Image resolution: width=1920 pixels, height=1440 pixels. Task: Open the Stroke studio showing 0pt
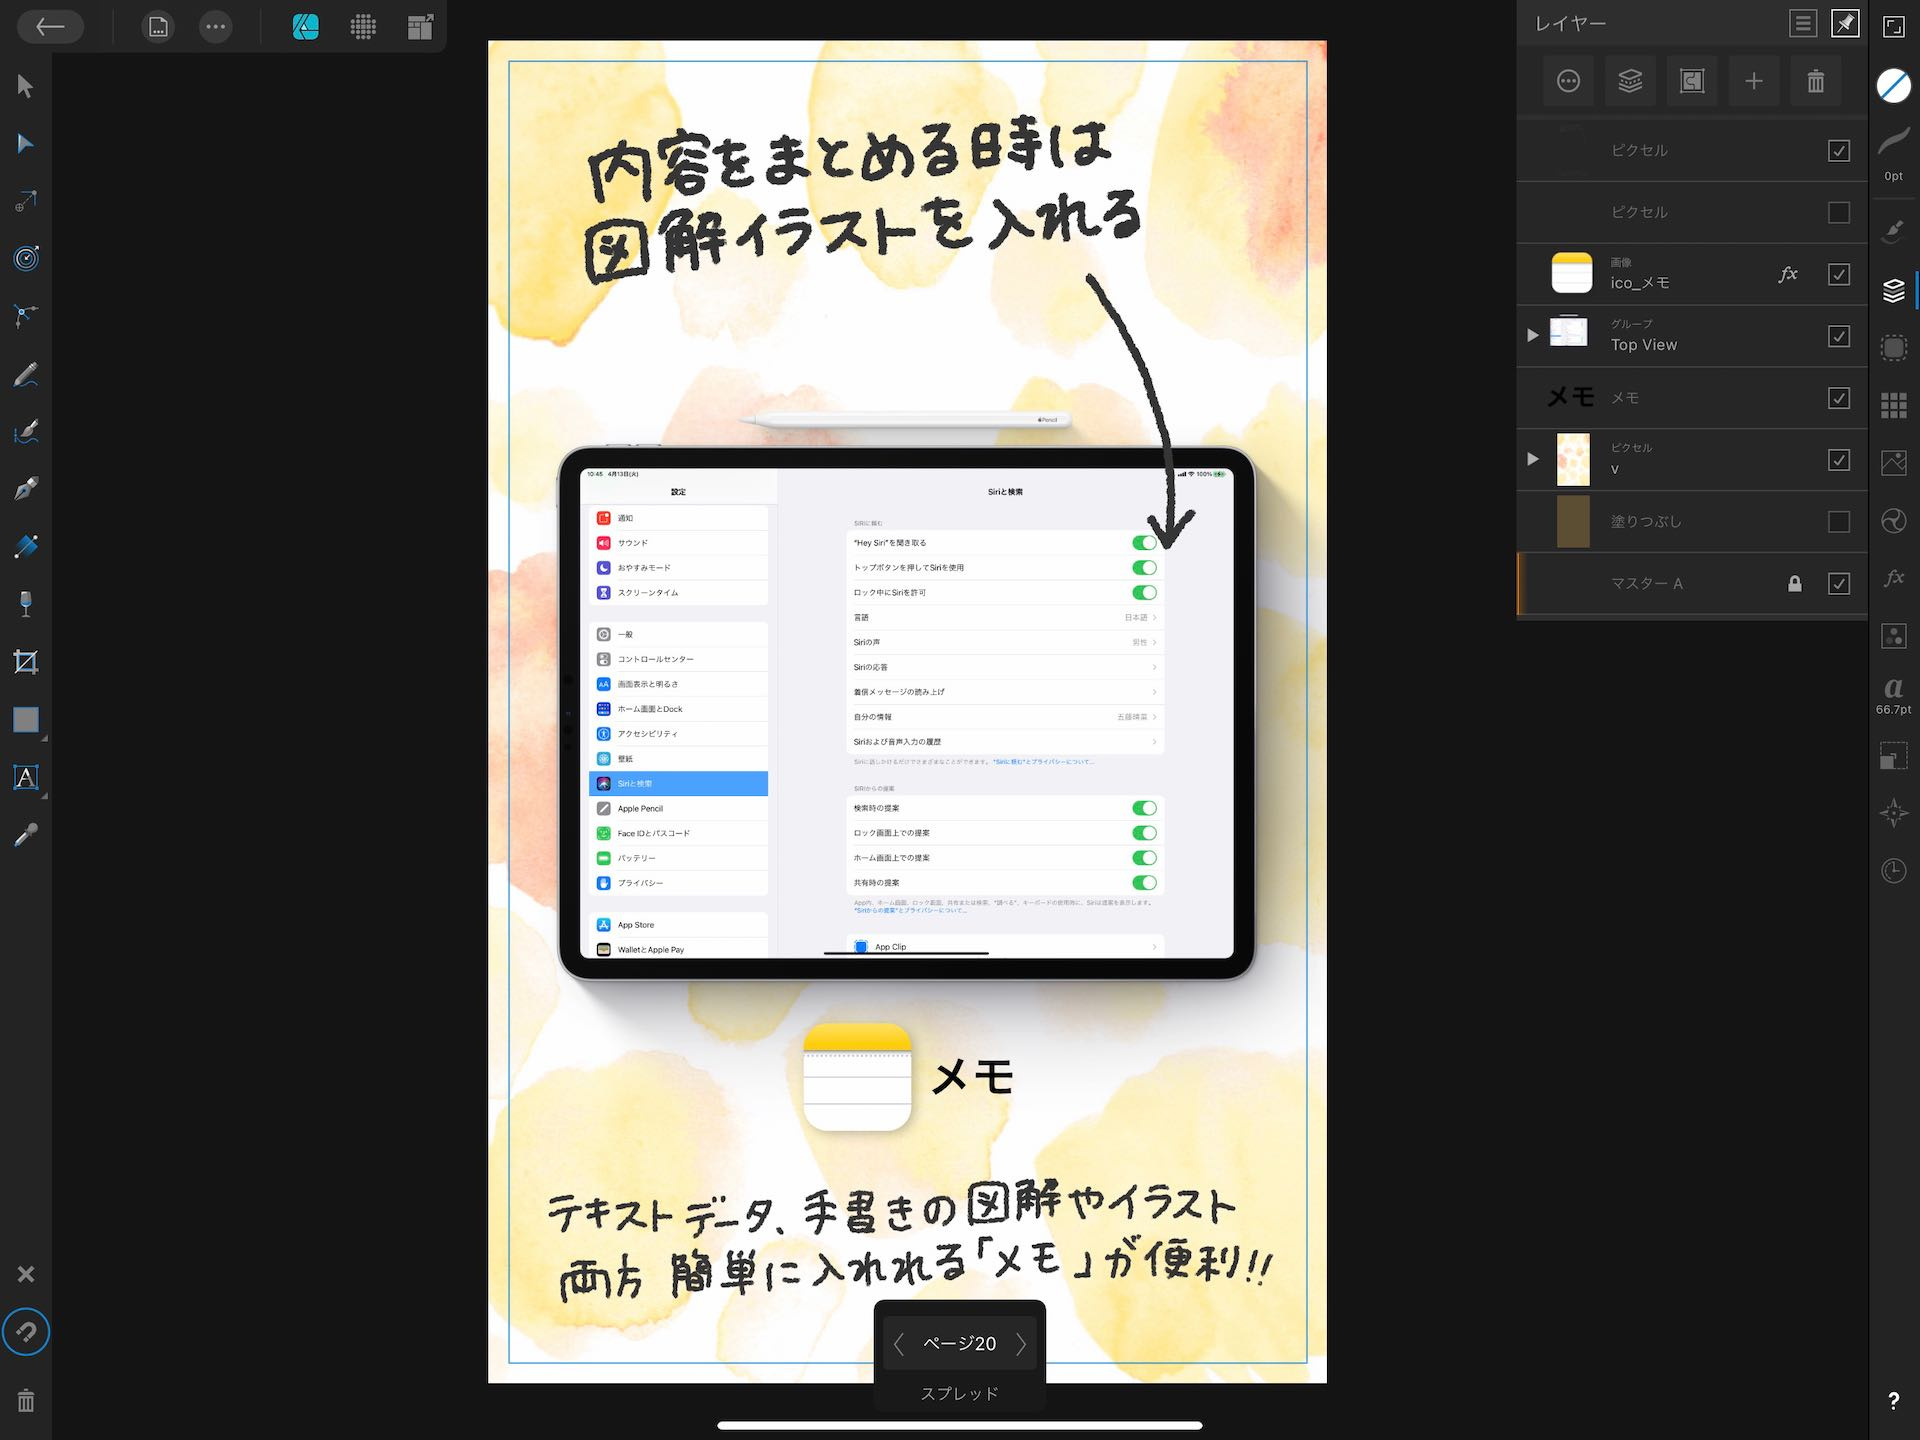coord(1893,153)
